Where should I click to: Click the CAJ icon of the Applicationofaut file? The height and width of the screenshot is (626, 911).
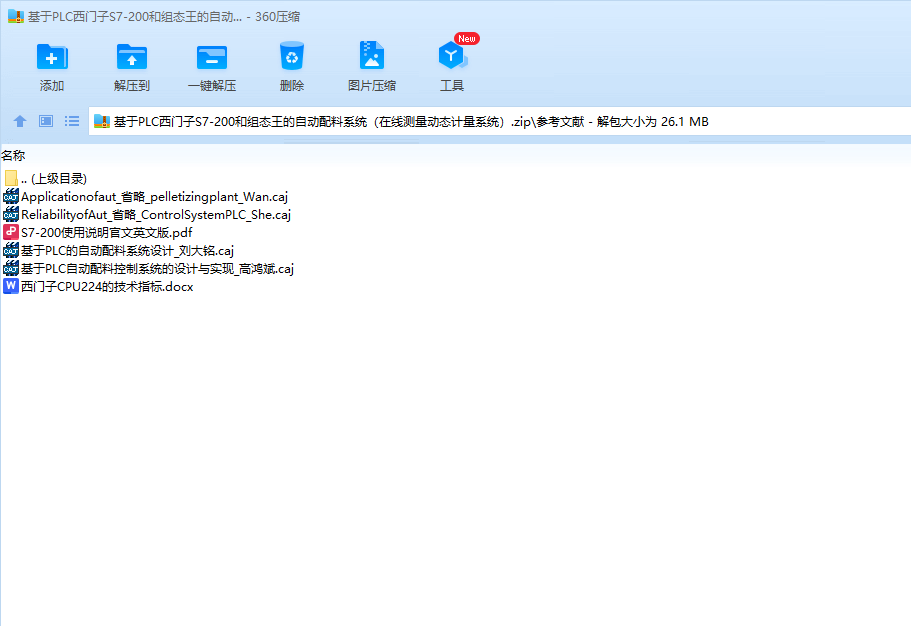(x=10, y=196)
